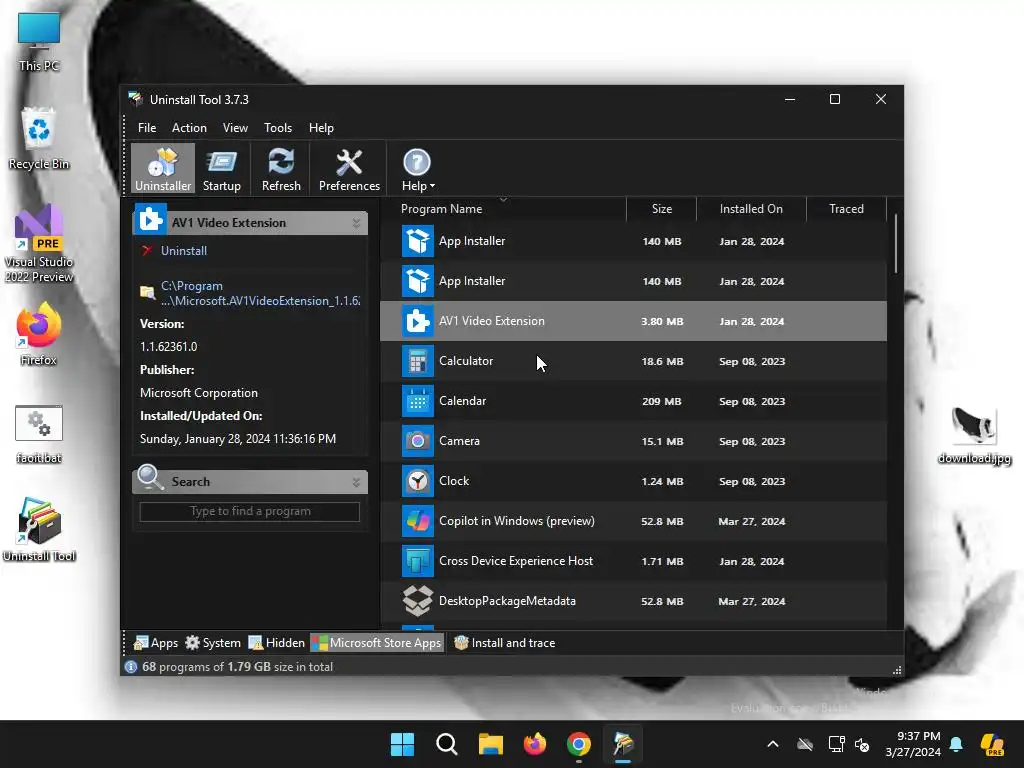1024x768 pixels.
Task: Open the Help toolbar dropdown
Action: tap(417, 168)
